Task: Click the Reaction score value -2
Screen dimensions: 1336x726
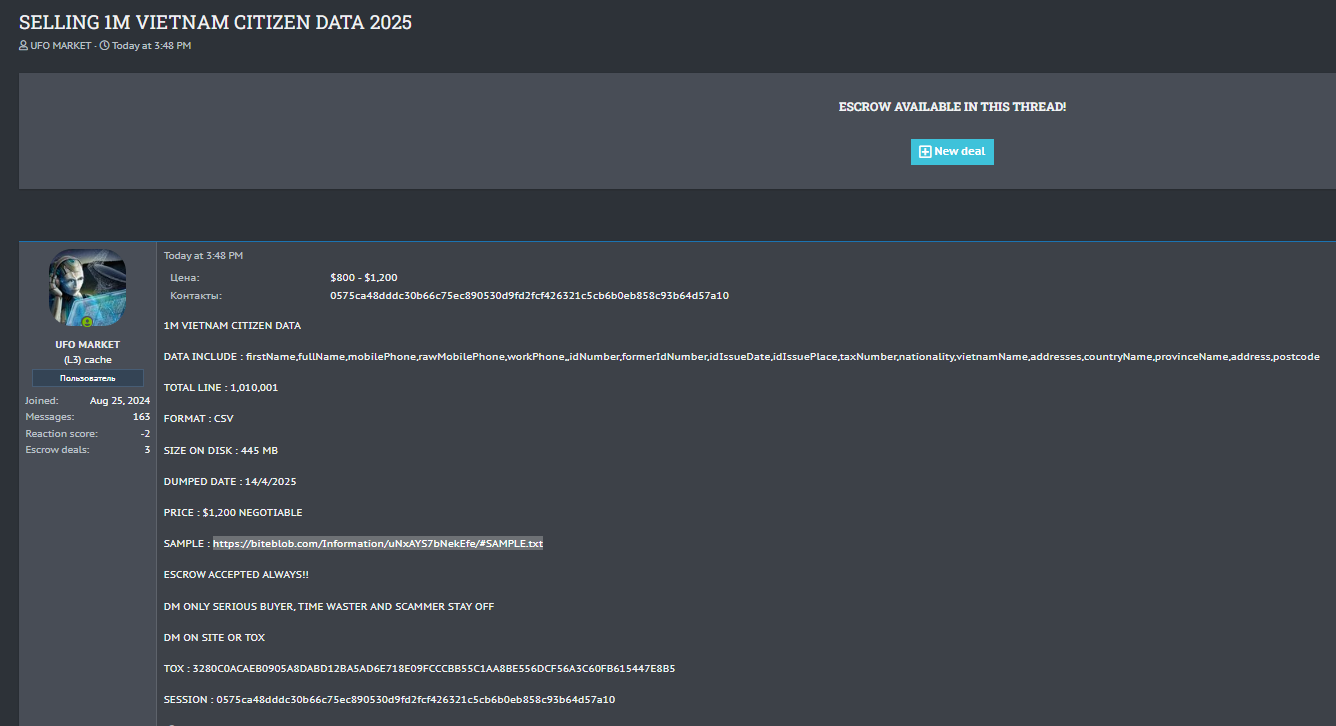Action: coord(144,434)
